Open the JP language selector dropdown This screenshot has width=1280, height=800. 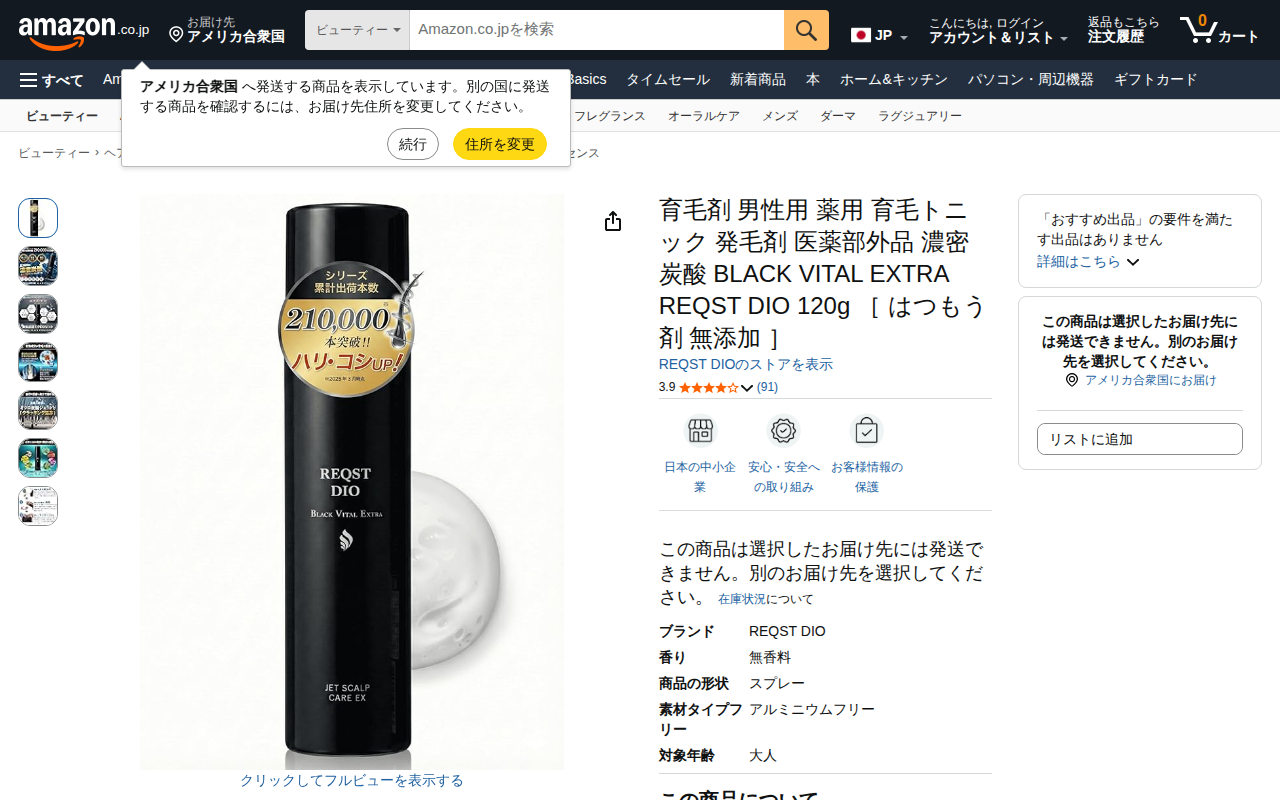879,36
